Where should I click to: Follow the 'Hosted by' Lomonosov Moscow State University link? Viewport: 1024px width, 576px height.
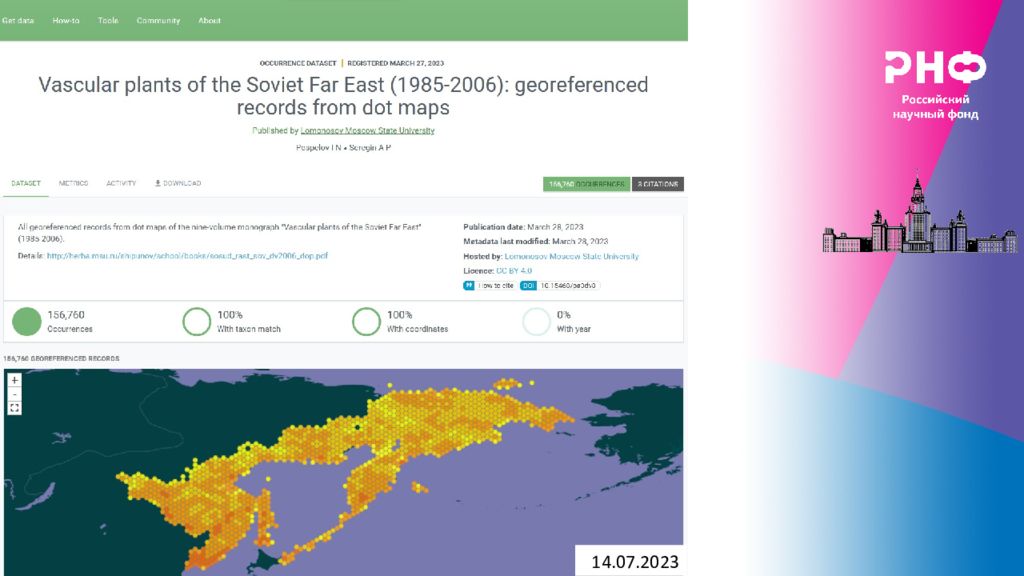point(571,257)
